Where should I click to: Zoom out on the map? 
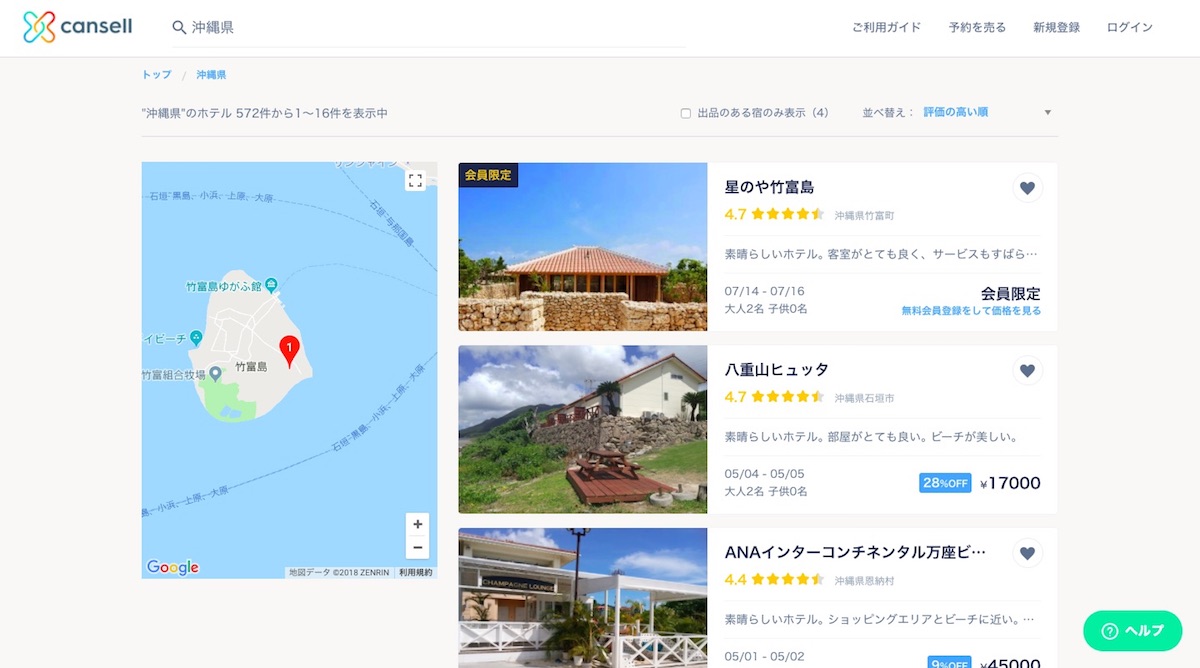418,547
